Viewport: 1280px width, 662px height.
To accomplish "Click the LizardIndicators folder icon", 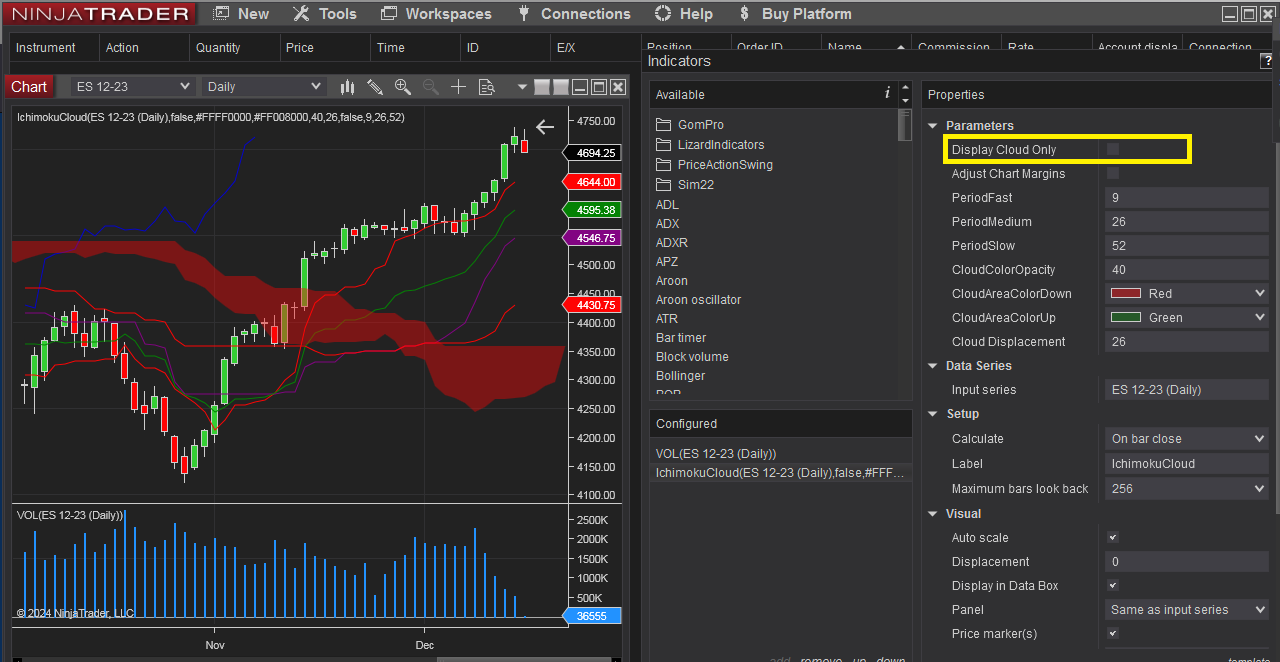I will coord(664,145).
